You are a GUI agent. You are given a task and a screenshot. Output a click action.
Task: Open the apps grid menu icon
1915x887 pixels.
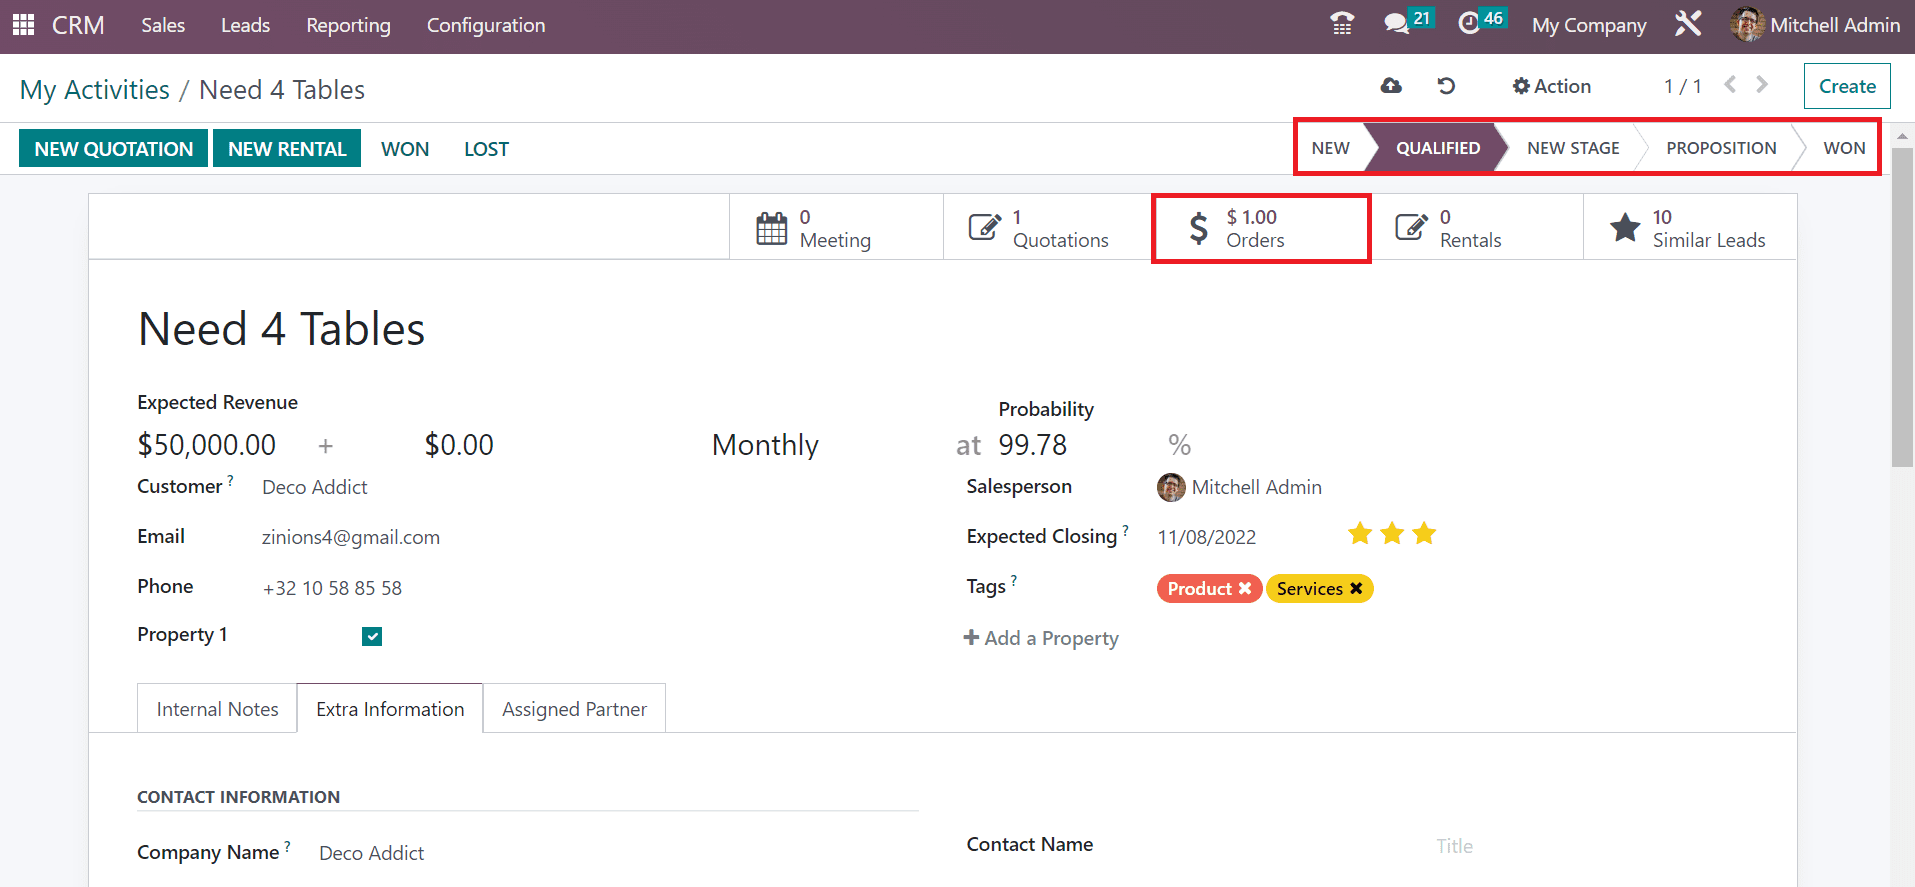tap(23, 25)
